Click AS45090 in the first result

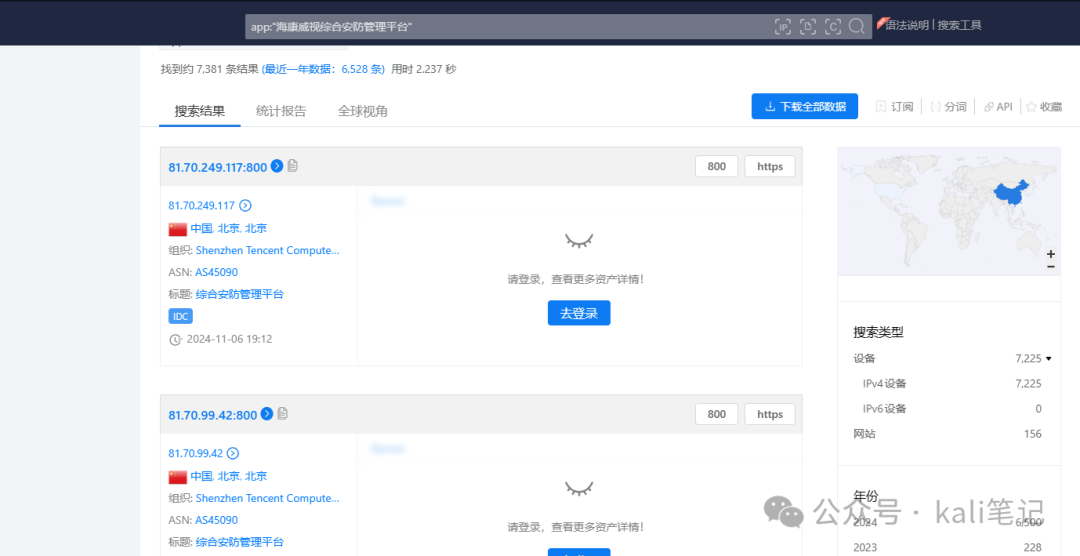pos(216,272)
